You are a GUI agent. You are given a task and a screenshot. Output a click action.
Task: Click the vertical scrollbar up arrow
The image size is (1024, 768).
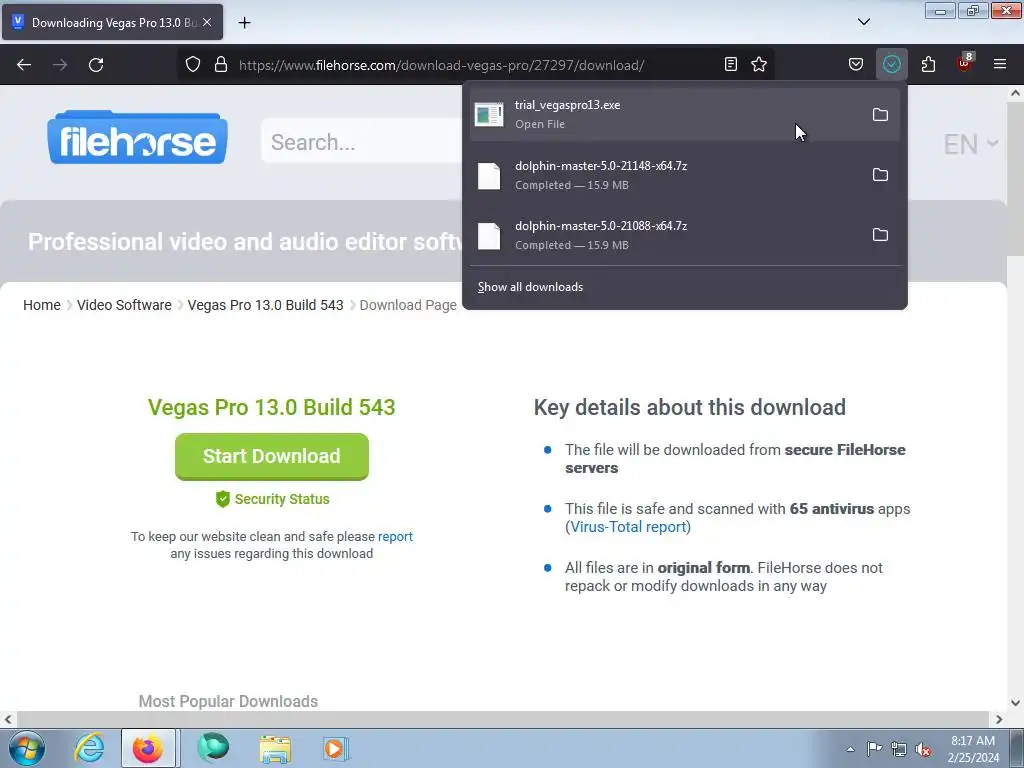coord(1015,93)
